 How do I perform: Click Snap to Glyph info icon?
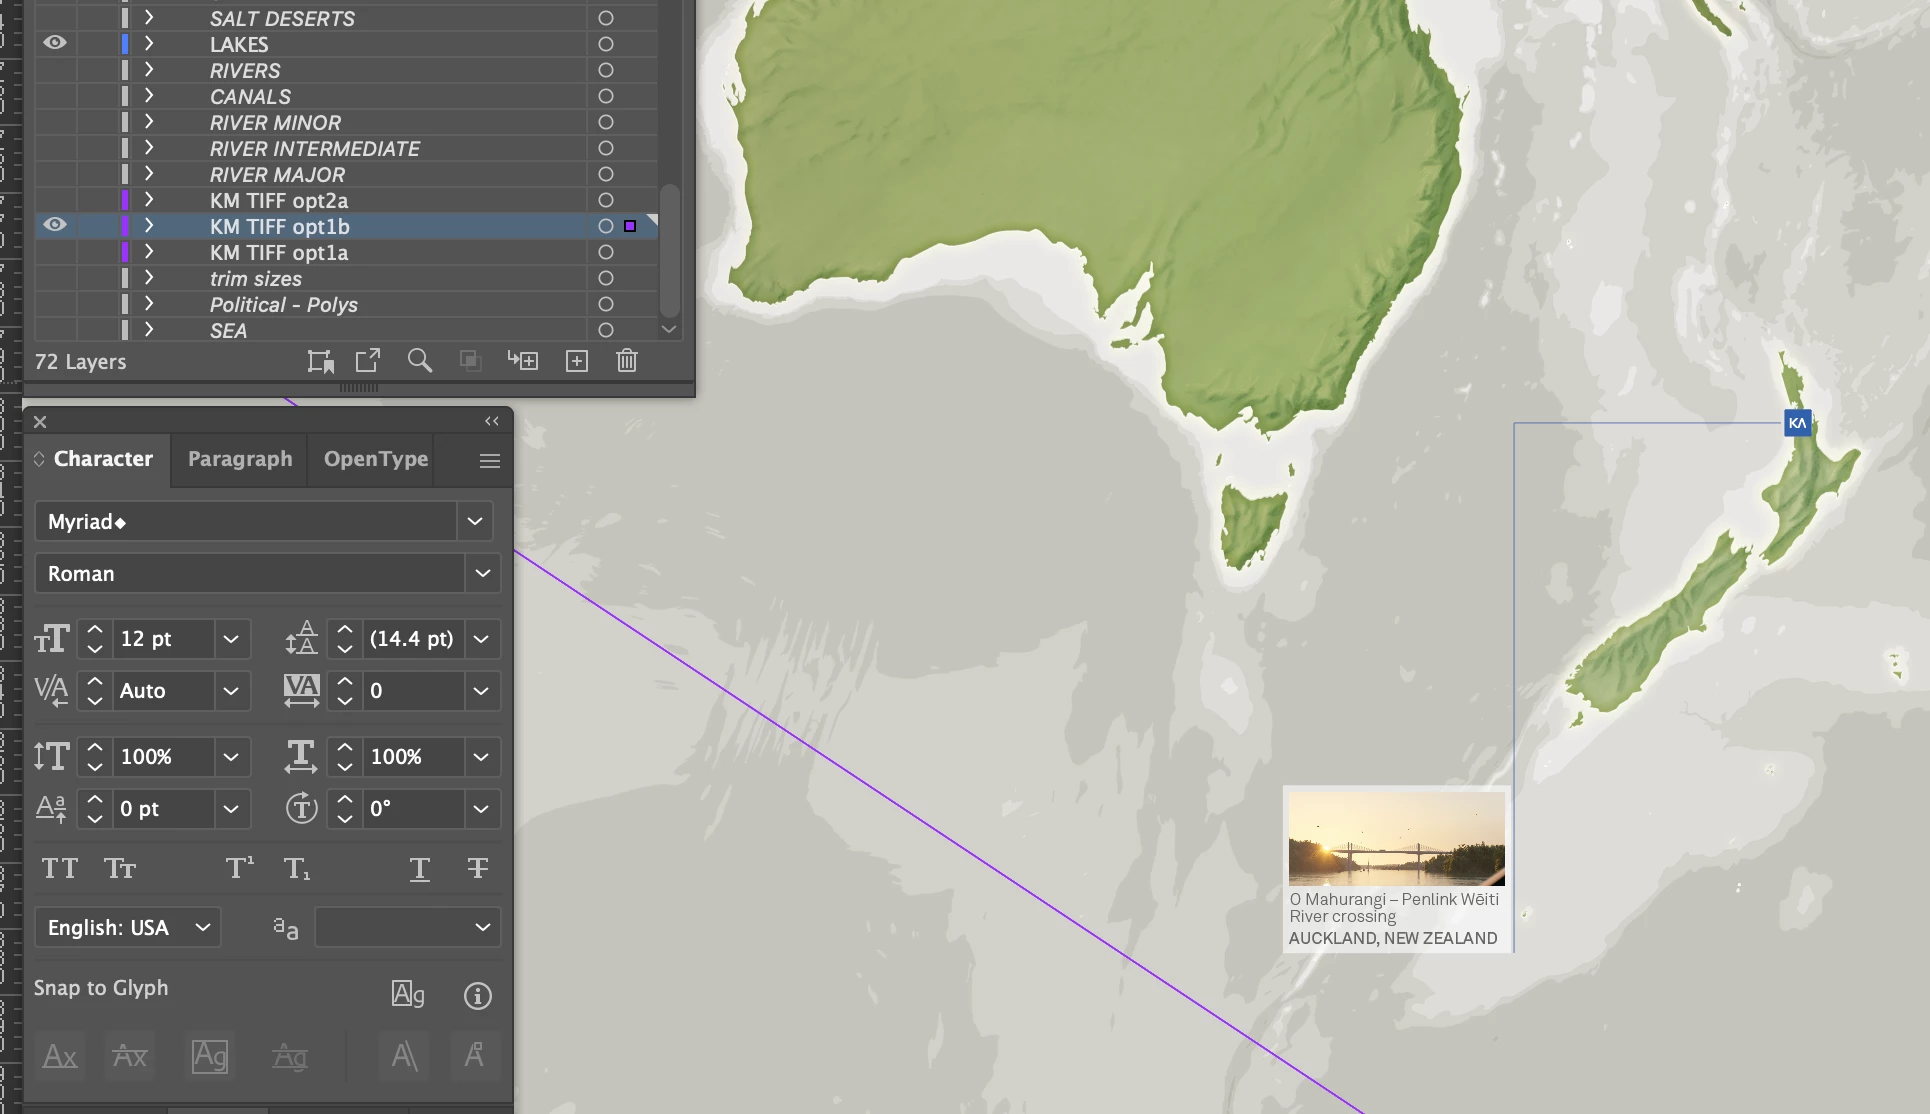(478, 996)
